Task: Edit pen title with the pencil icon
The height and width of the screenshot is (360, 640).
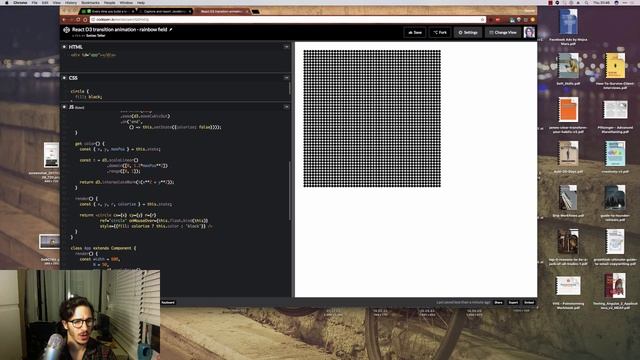Action: click(171, 29)
